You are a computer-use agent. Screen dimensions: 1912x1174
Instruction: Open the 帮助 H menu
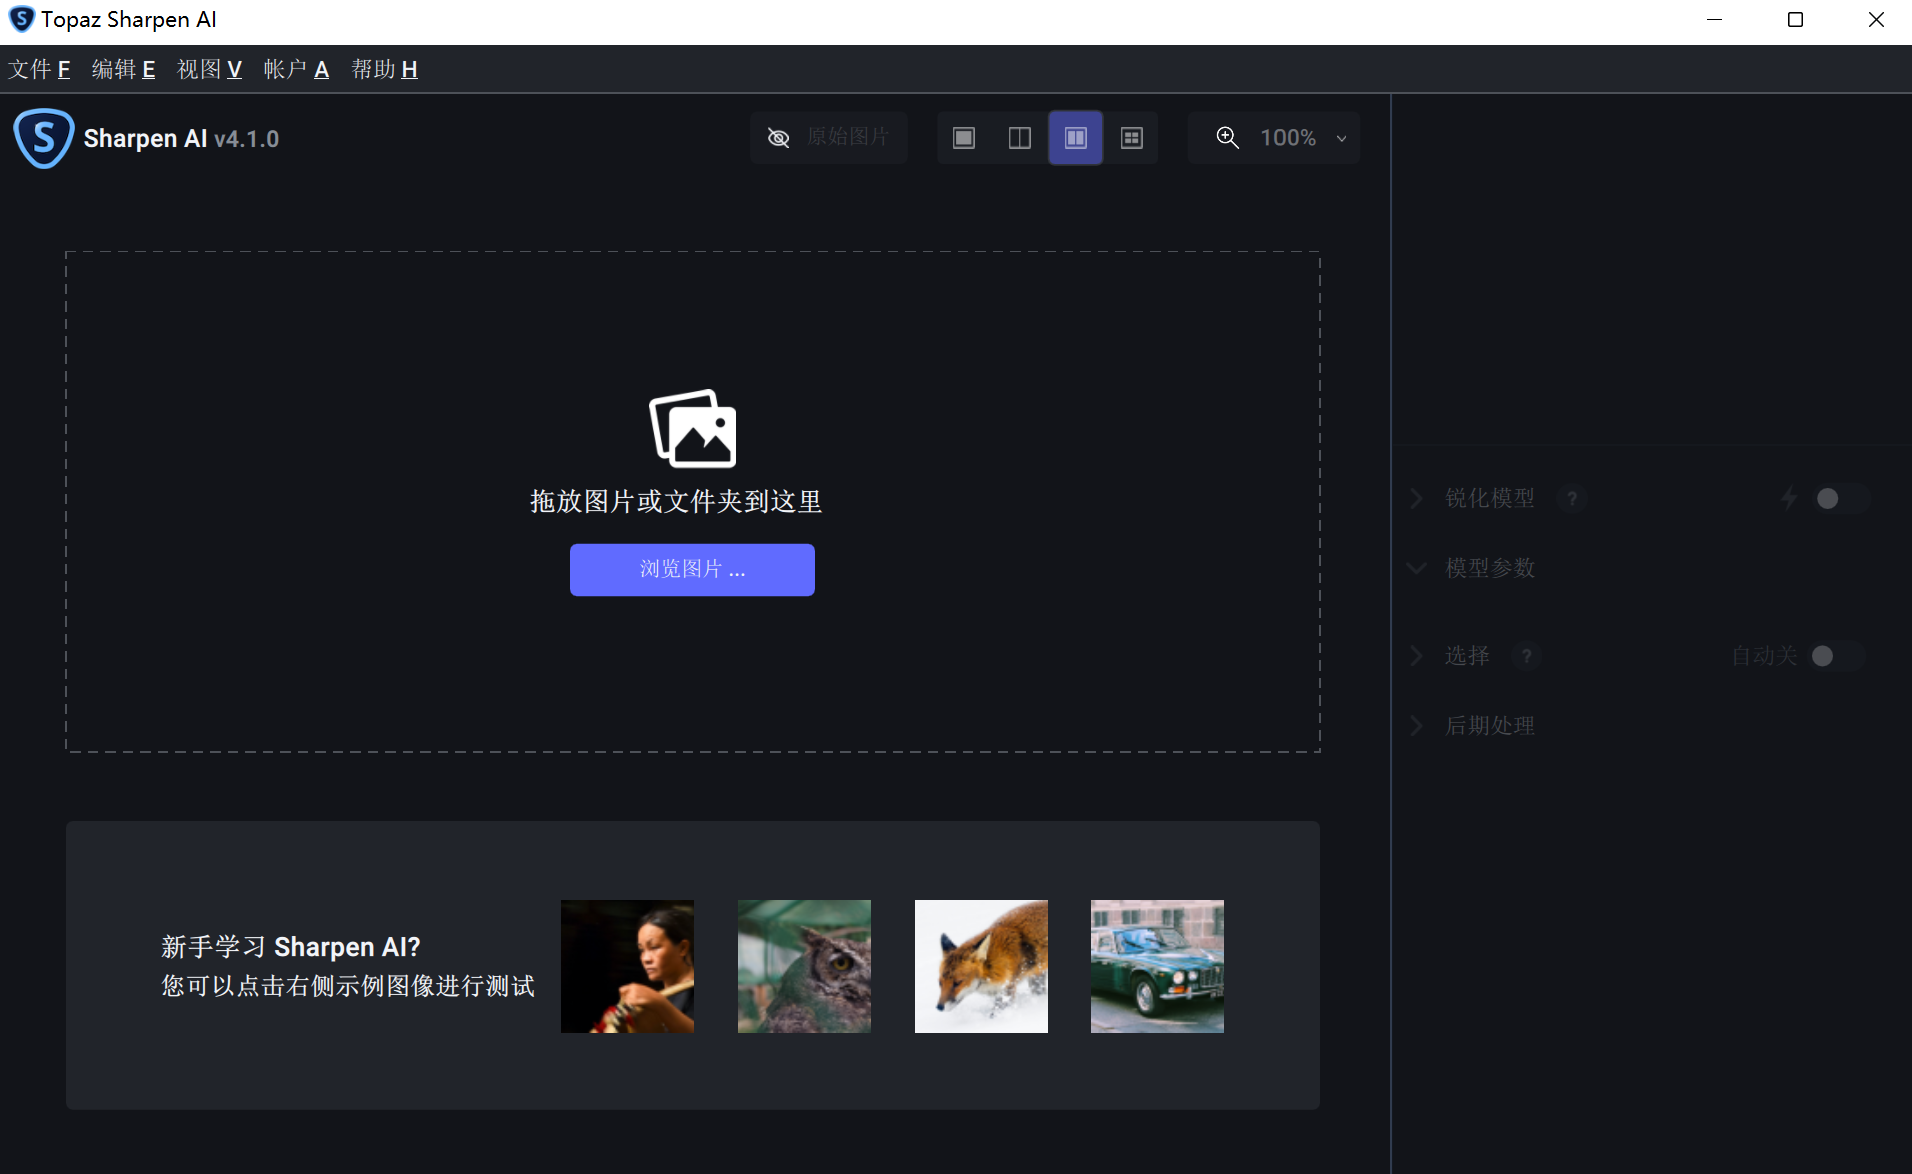pos(384,69)
